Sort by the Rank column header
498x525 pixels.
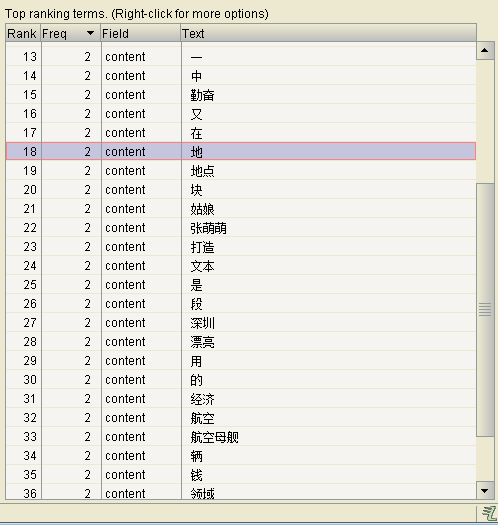(23, 33)
